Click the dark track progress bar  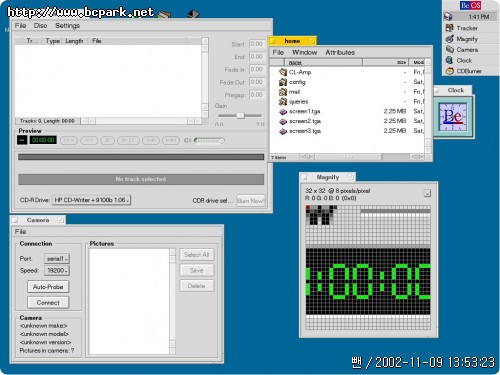pos(141,157)
